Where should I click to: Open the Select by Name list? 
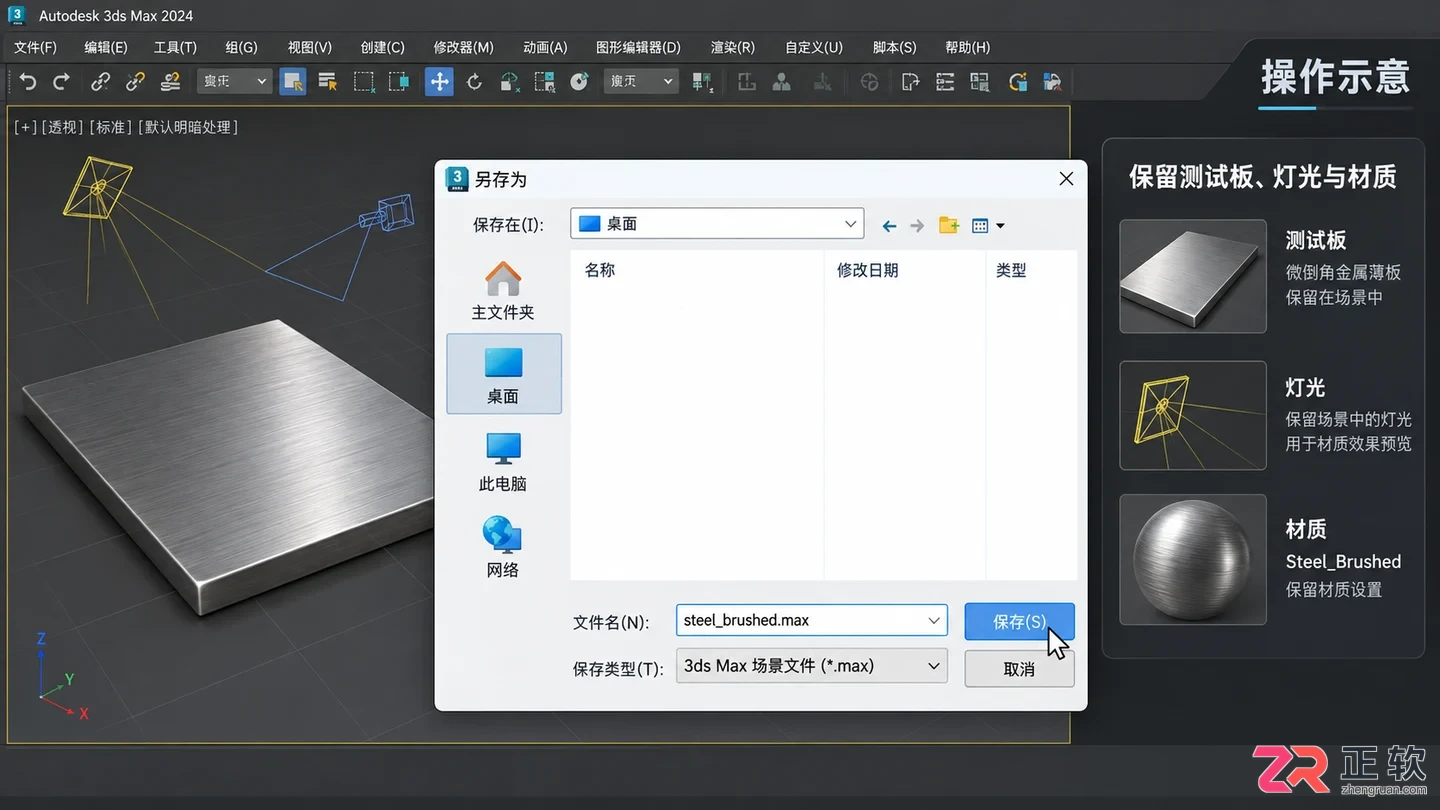pos(327,82)
